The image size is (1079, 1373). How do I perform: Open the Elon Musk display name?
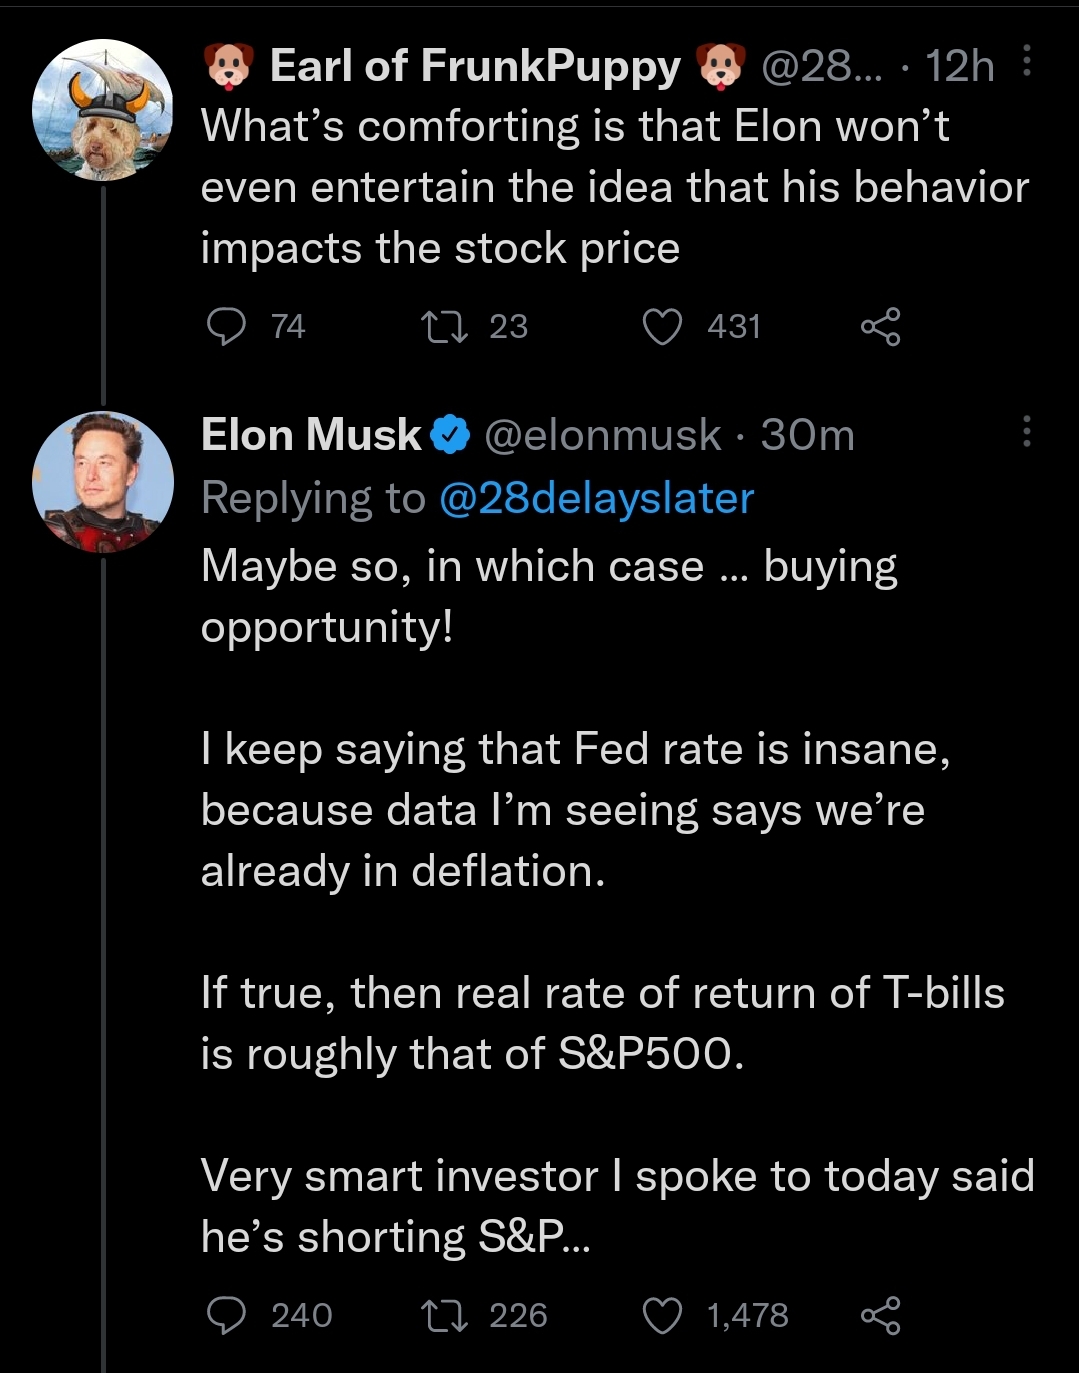point(311,435)
